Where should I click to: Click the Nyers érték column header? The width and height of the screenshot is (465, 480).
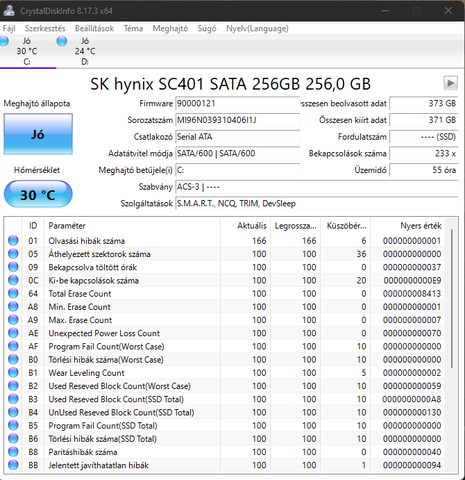click(x=408, y=226)
